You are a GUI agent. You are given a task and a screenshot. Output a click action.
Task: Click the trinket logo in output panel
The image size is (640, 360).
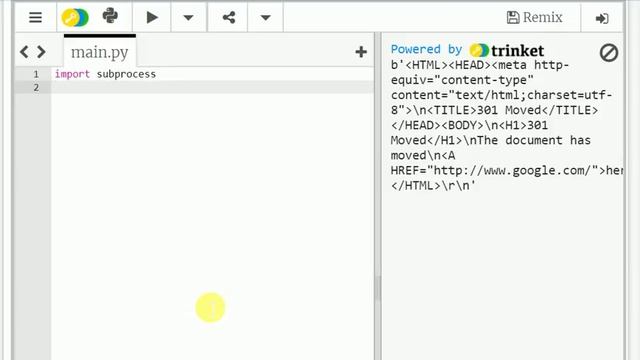pyautogui.click(x=507, y=51)
